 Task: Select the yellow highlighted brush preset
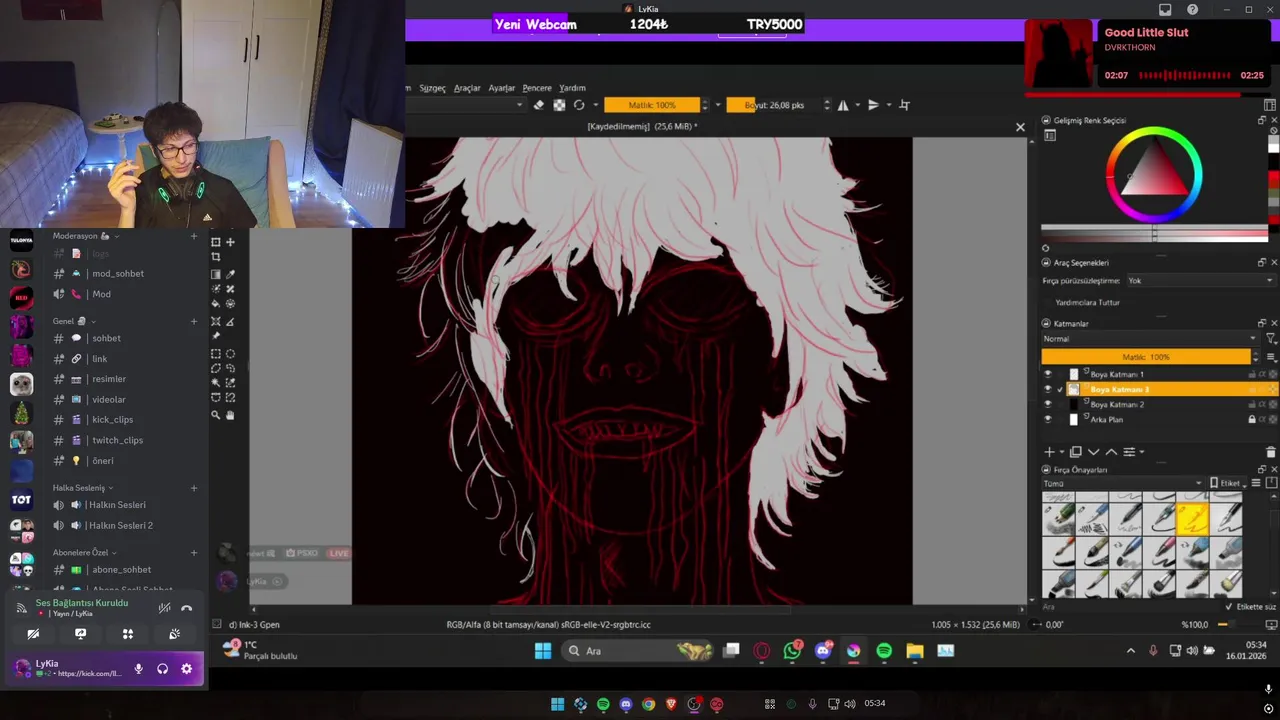coord(1192,519)
